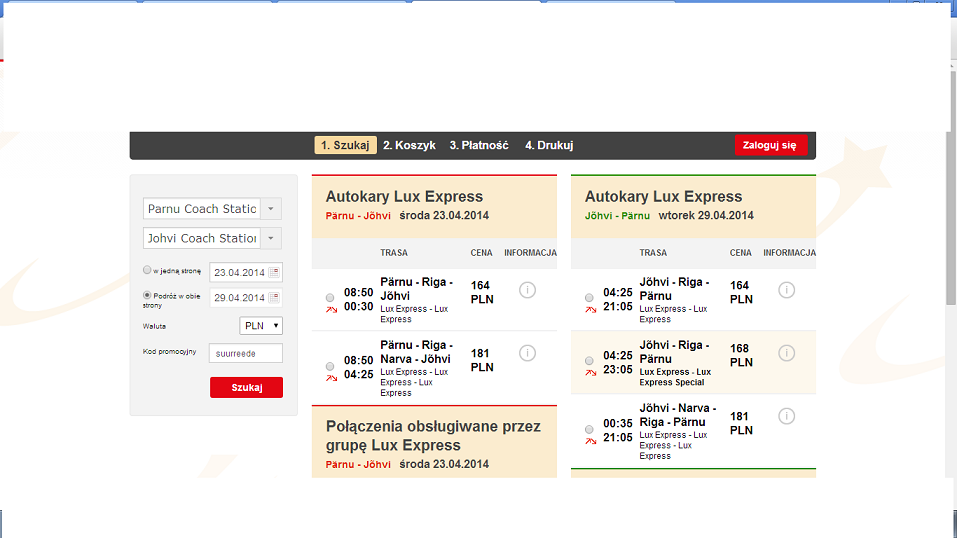The image size is (957, 538).
Task: Select the 04:25 - 21:05 return trip
Action: coord(589,298)
